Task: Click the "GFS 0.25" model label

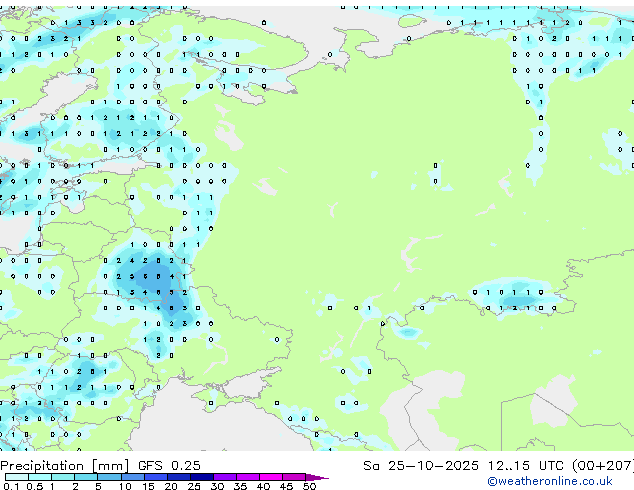Action: pyautogui.click(x=169, y=466)
